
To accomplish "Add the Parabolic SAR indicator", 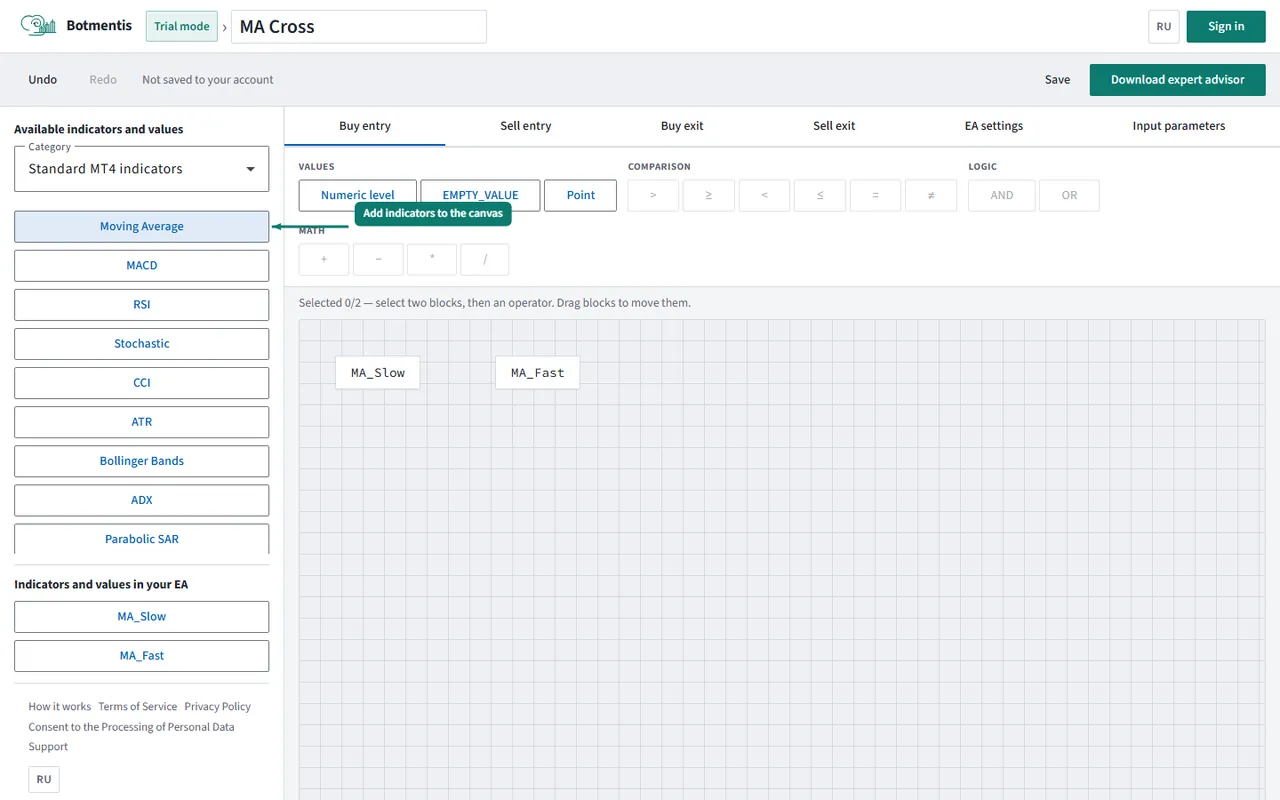I will (142, 539).
